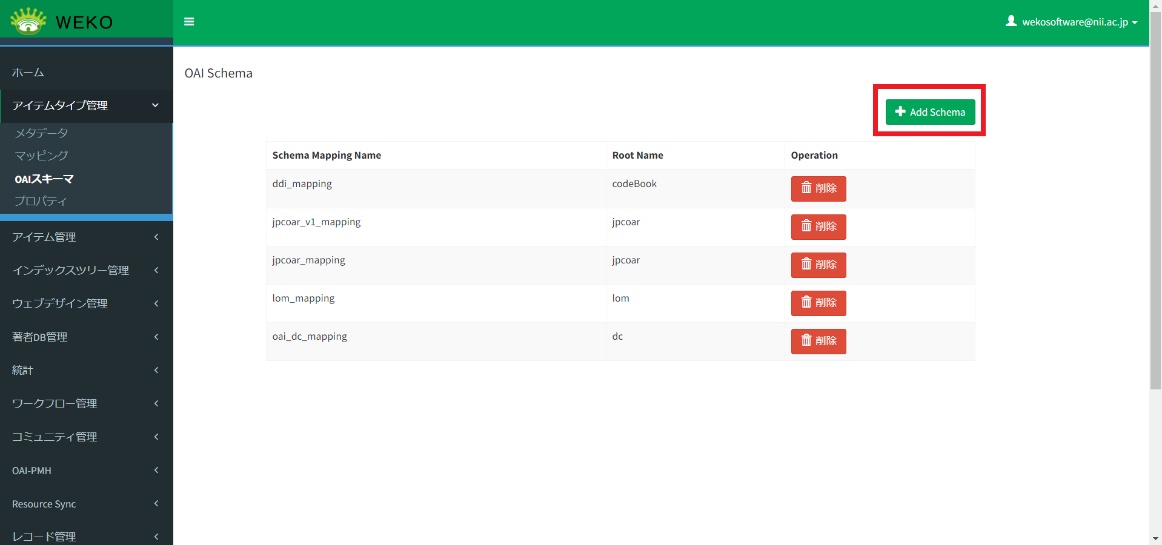Delete the ddi_mapping schema
This screenshot has width=1162, height=545.
pos(818,189)
